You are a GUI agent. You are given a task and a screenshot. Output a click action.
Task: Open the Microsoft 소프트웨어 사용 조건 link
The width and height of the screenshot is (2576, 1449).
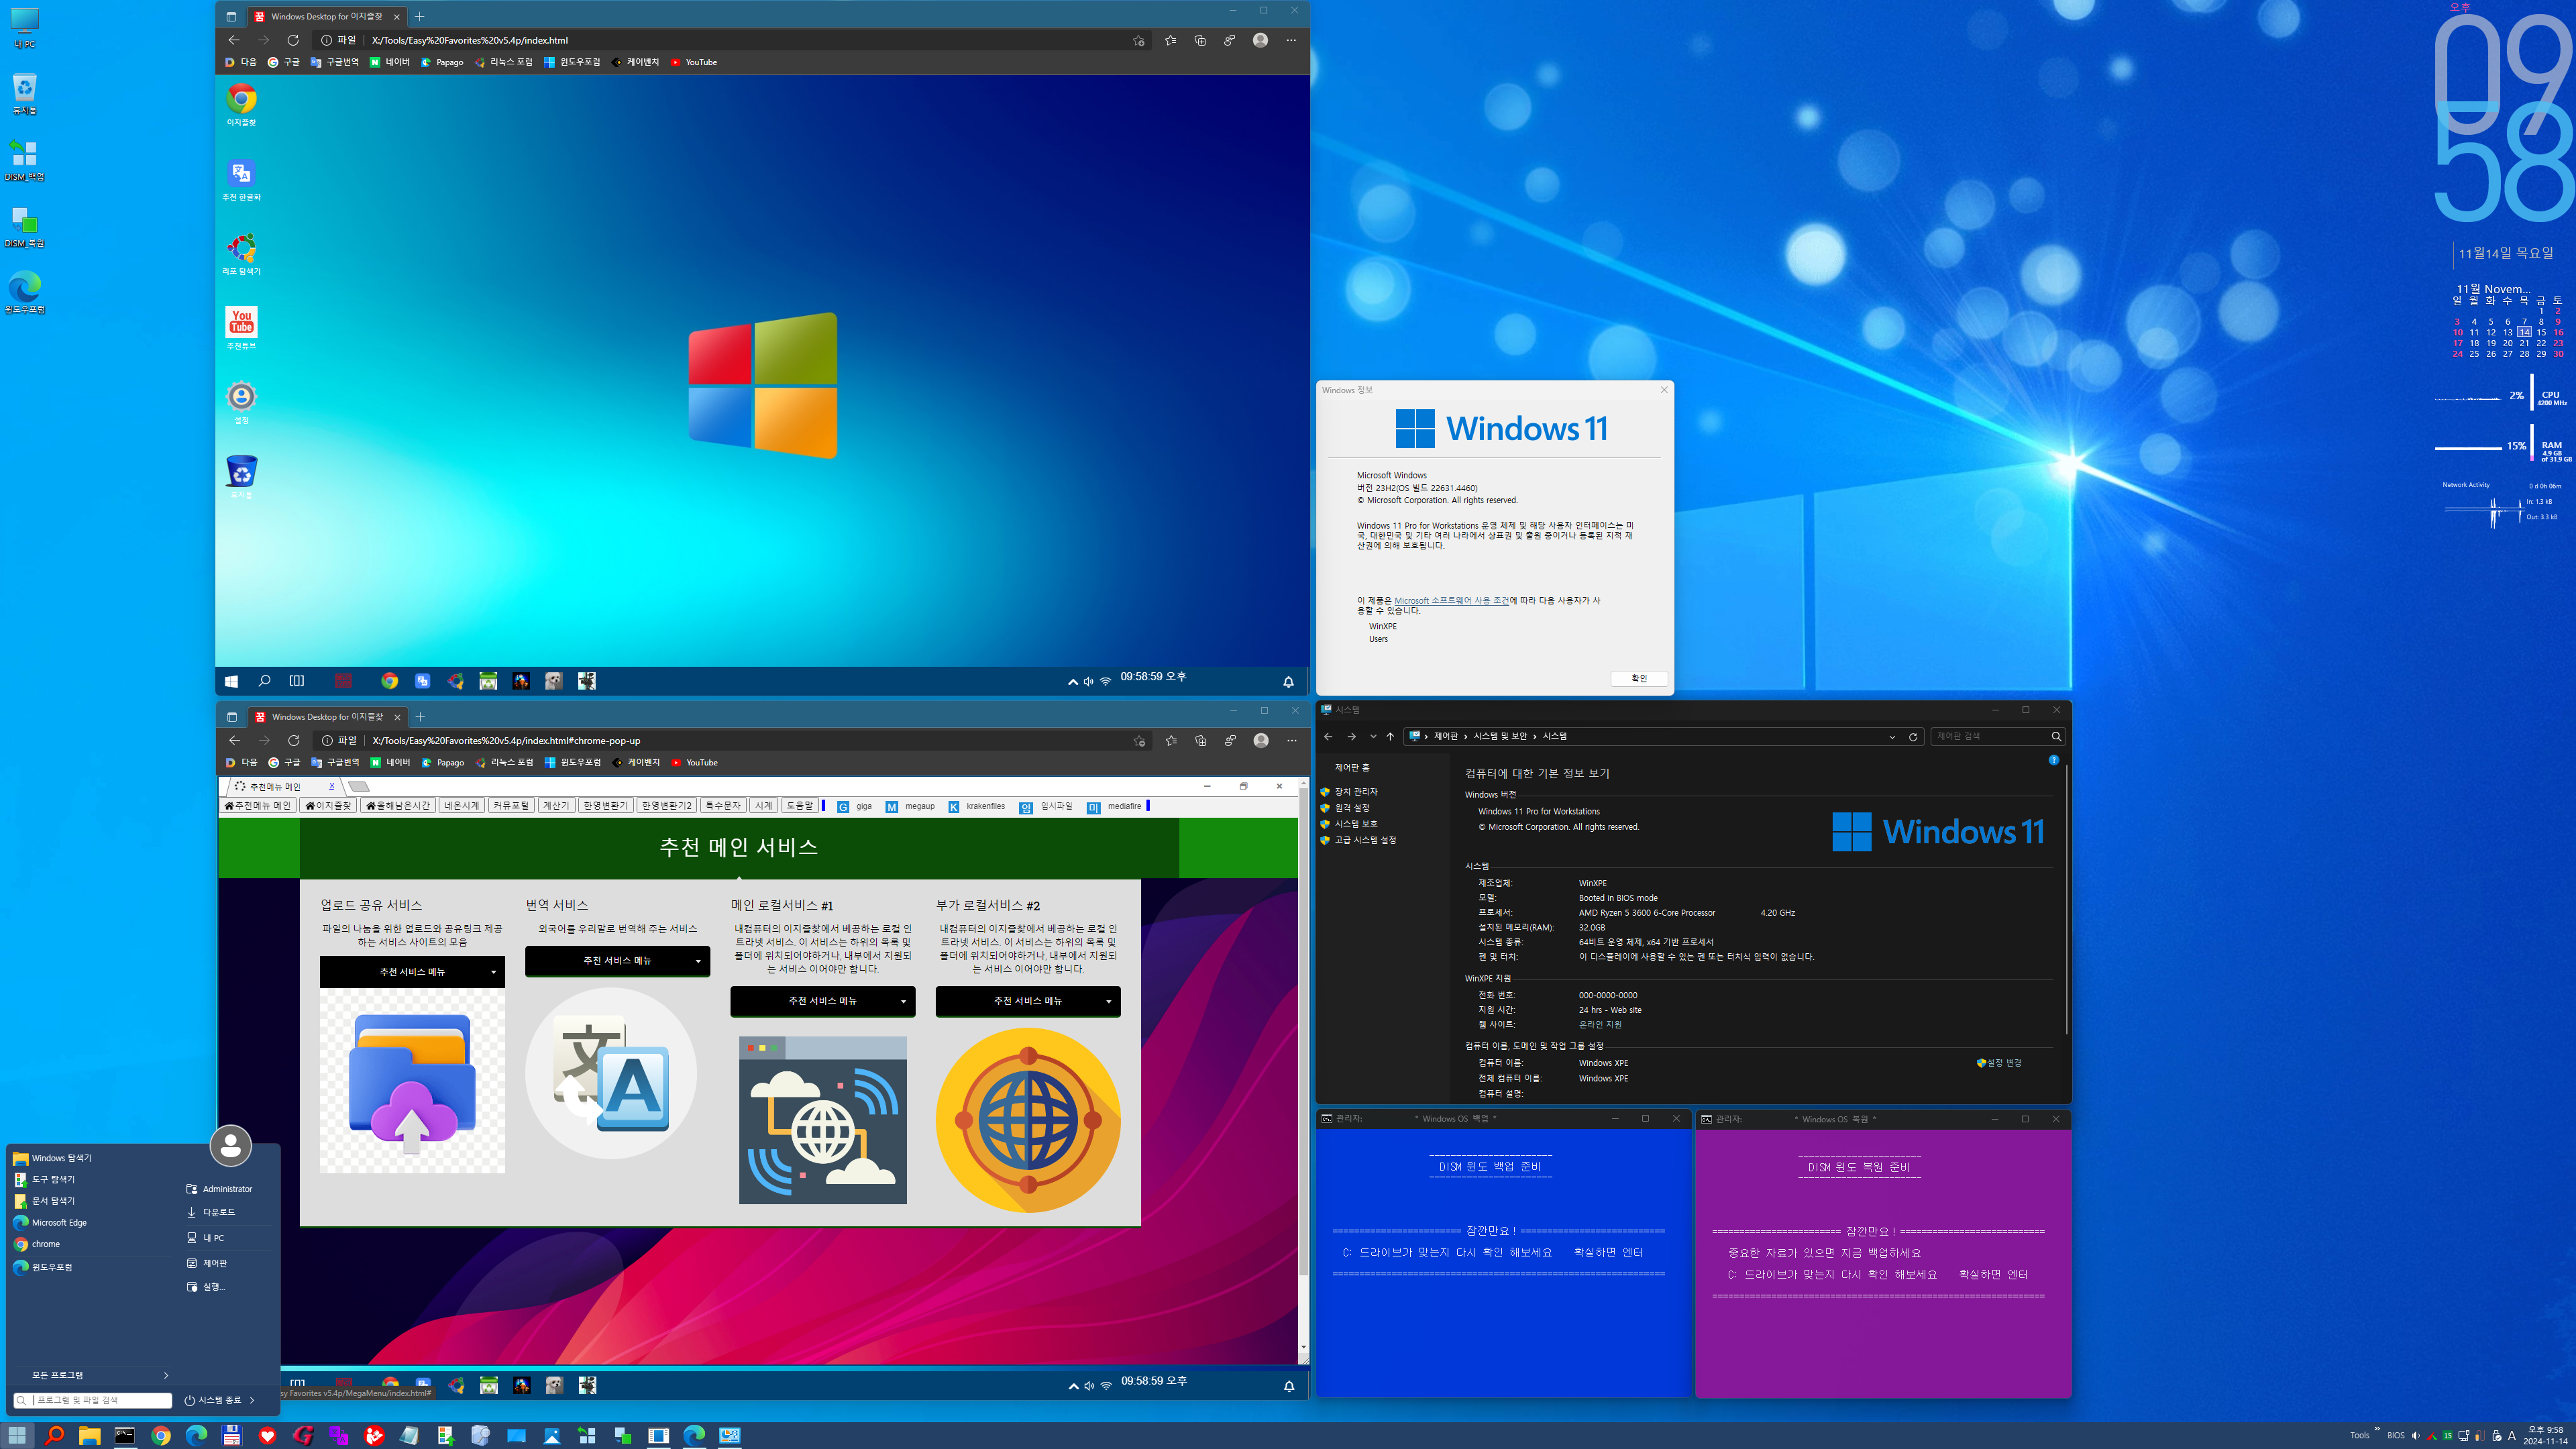[1451, 601]
